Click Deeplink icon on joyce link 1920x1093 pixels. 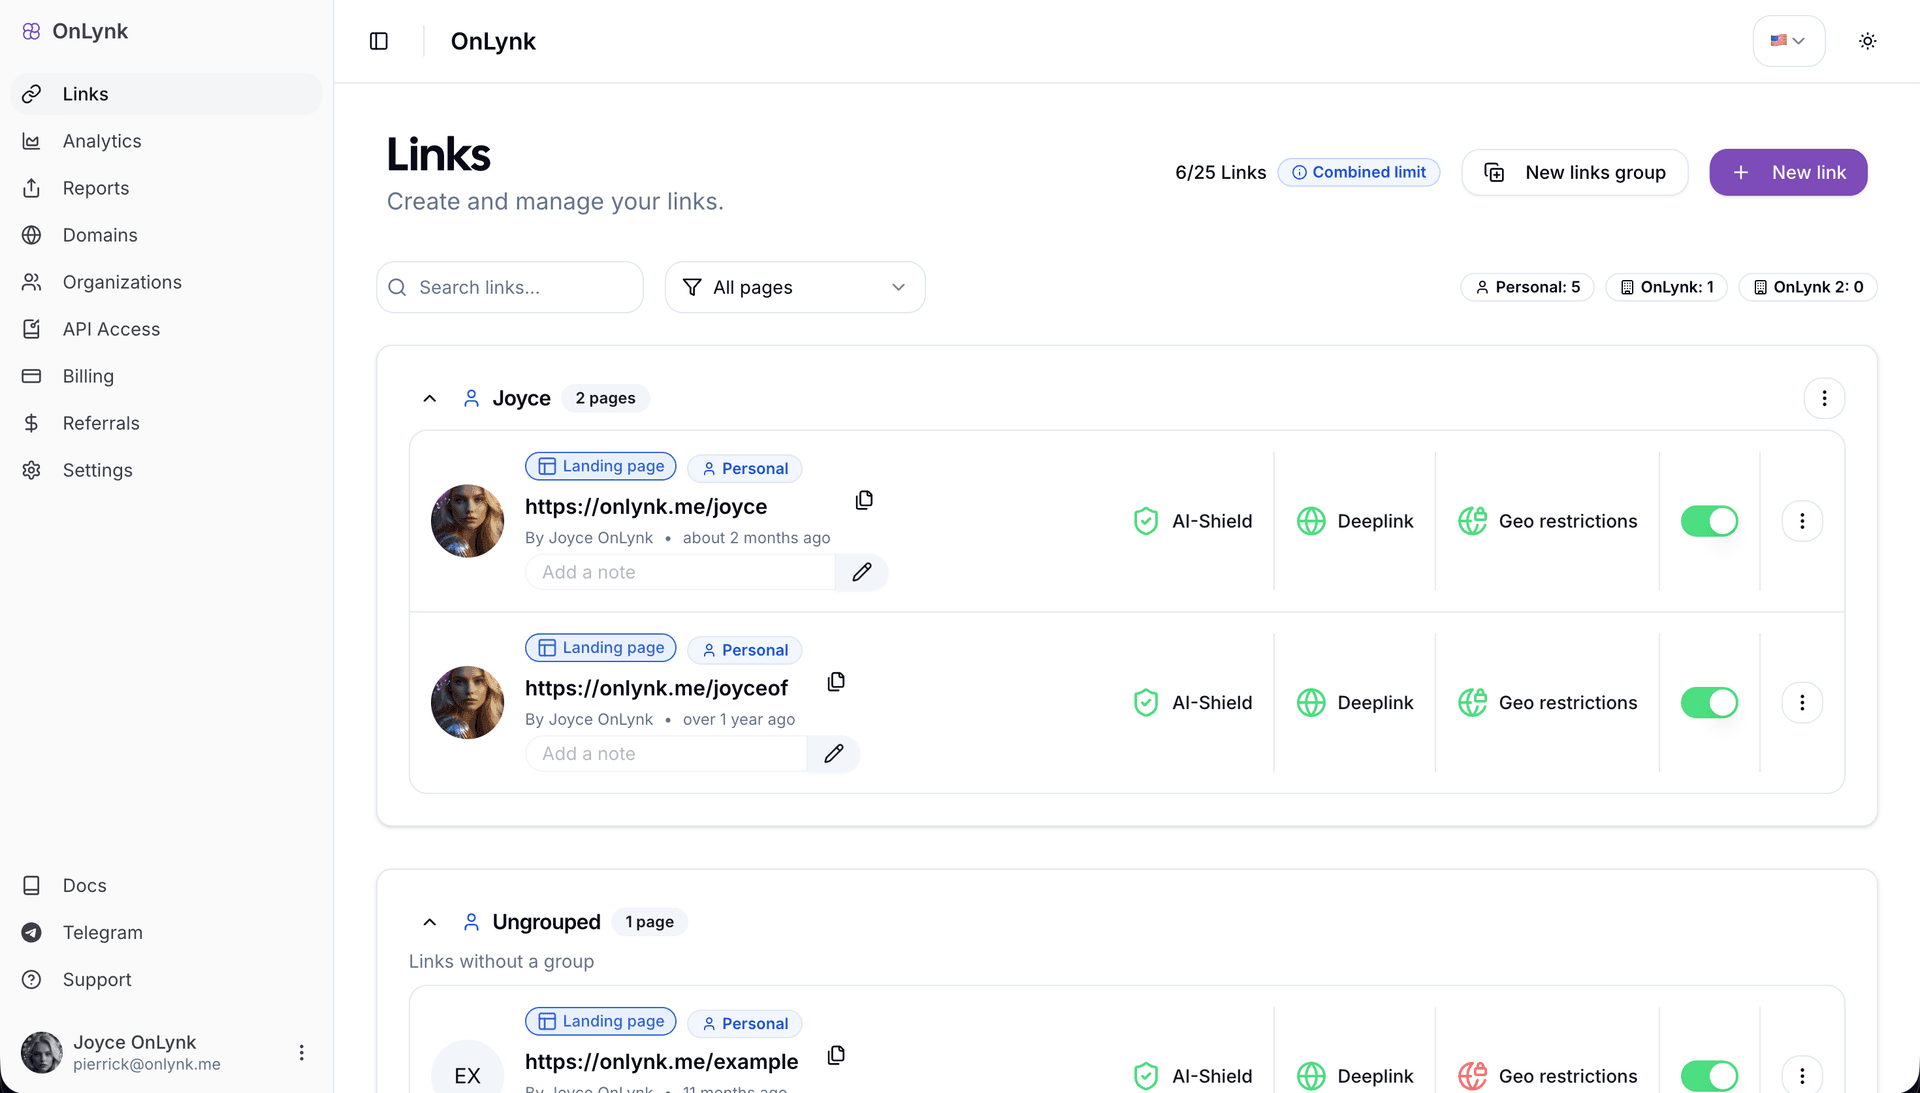point(1311,521)
